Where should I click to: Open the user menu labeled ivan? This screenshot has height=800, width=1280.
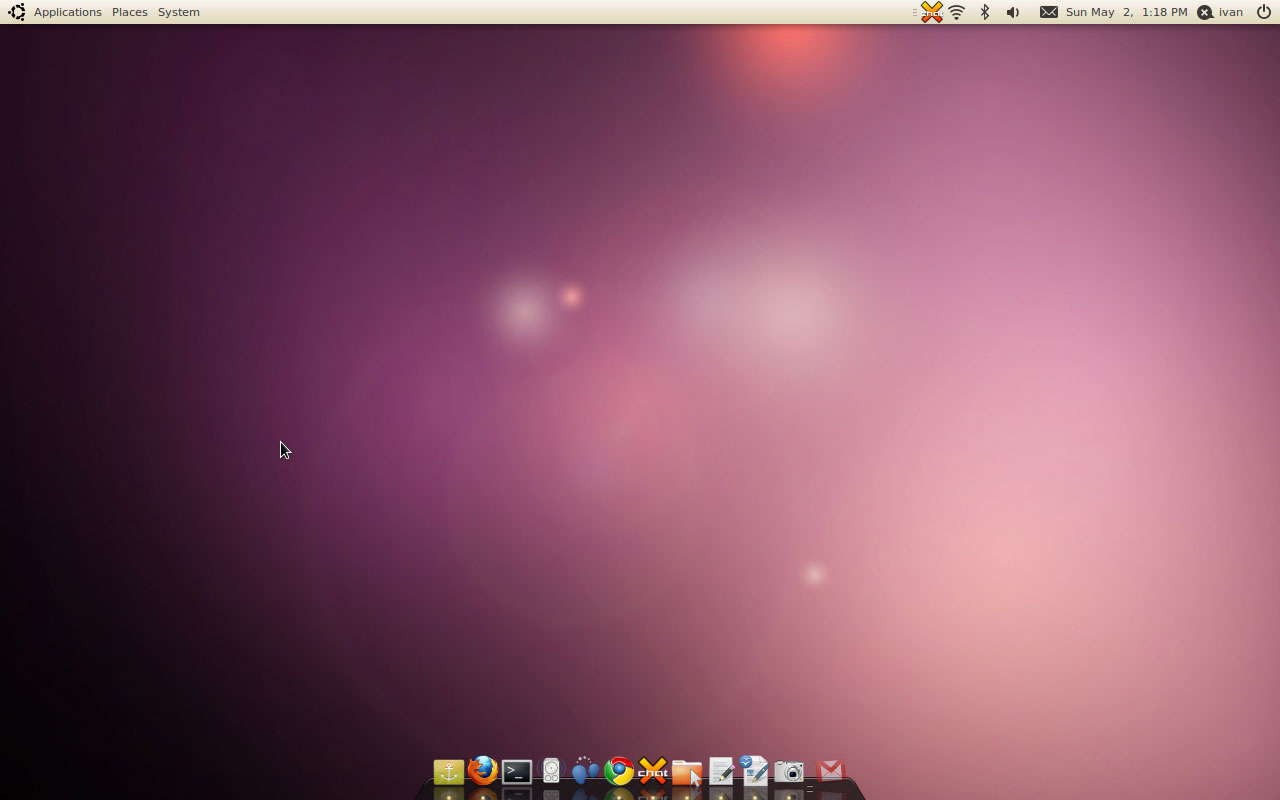click(x=1219, y=12)
